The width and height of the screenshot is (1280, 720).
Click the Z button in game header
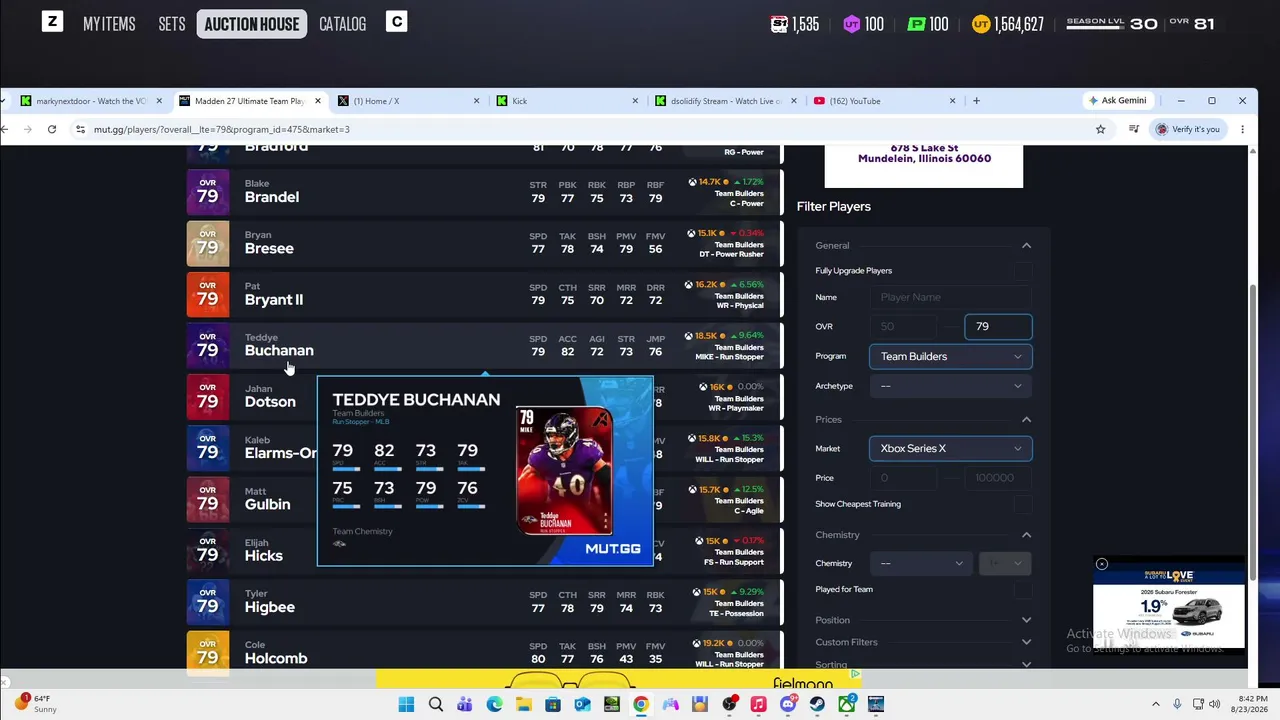pos(52,22)
